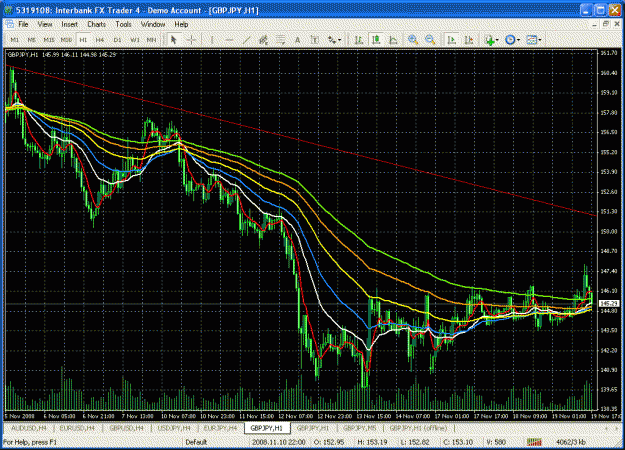The image size is (625, 450).
Task: Expand the Periods dropdown arrow
Action: [518, 40]
